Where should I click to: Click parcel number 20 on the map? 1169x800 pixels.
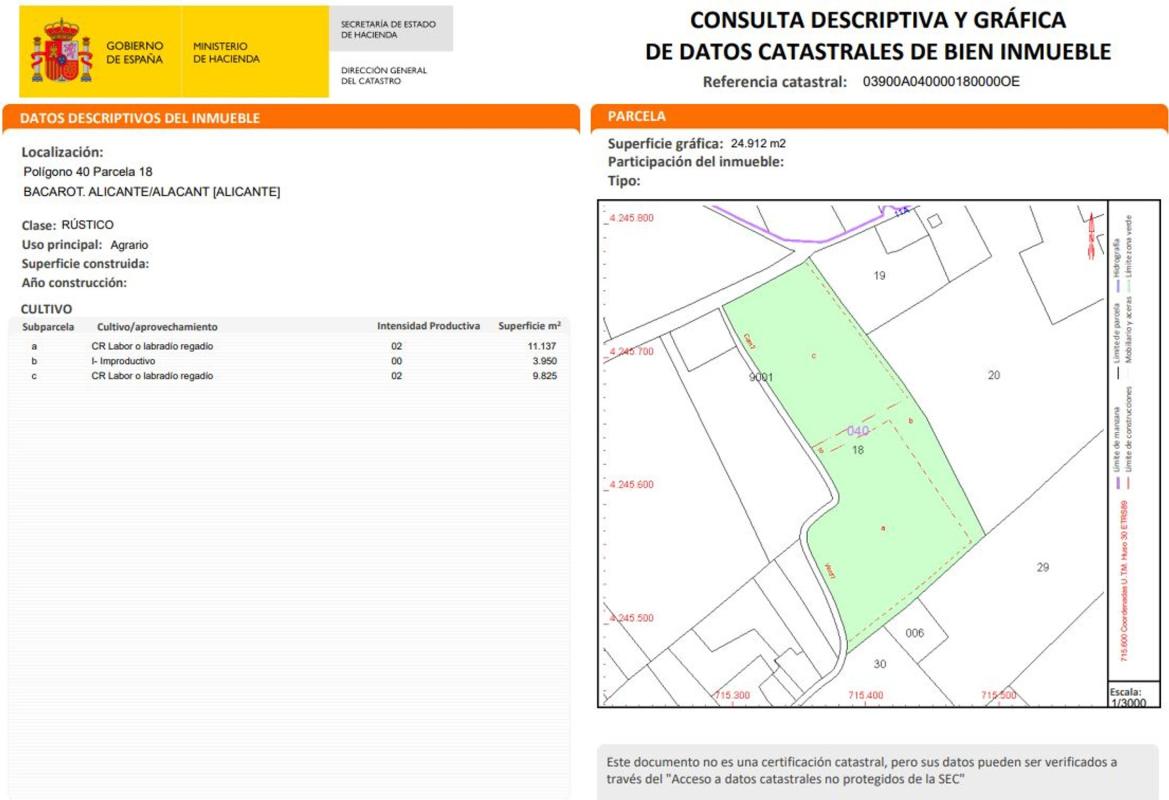coord(994,375)
